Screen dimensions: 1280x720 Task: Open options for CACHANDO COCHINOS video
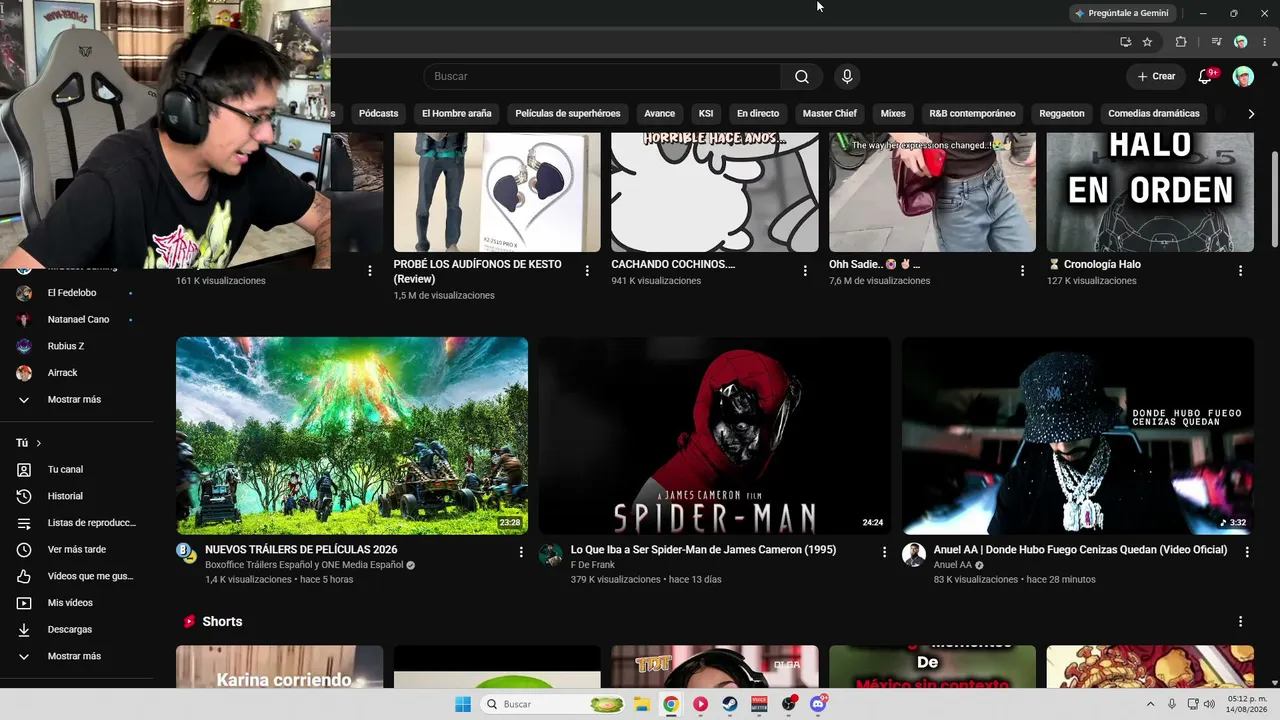coord(805,271)
